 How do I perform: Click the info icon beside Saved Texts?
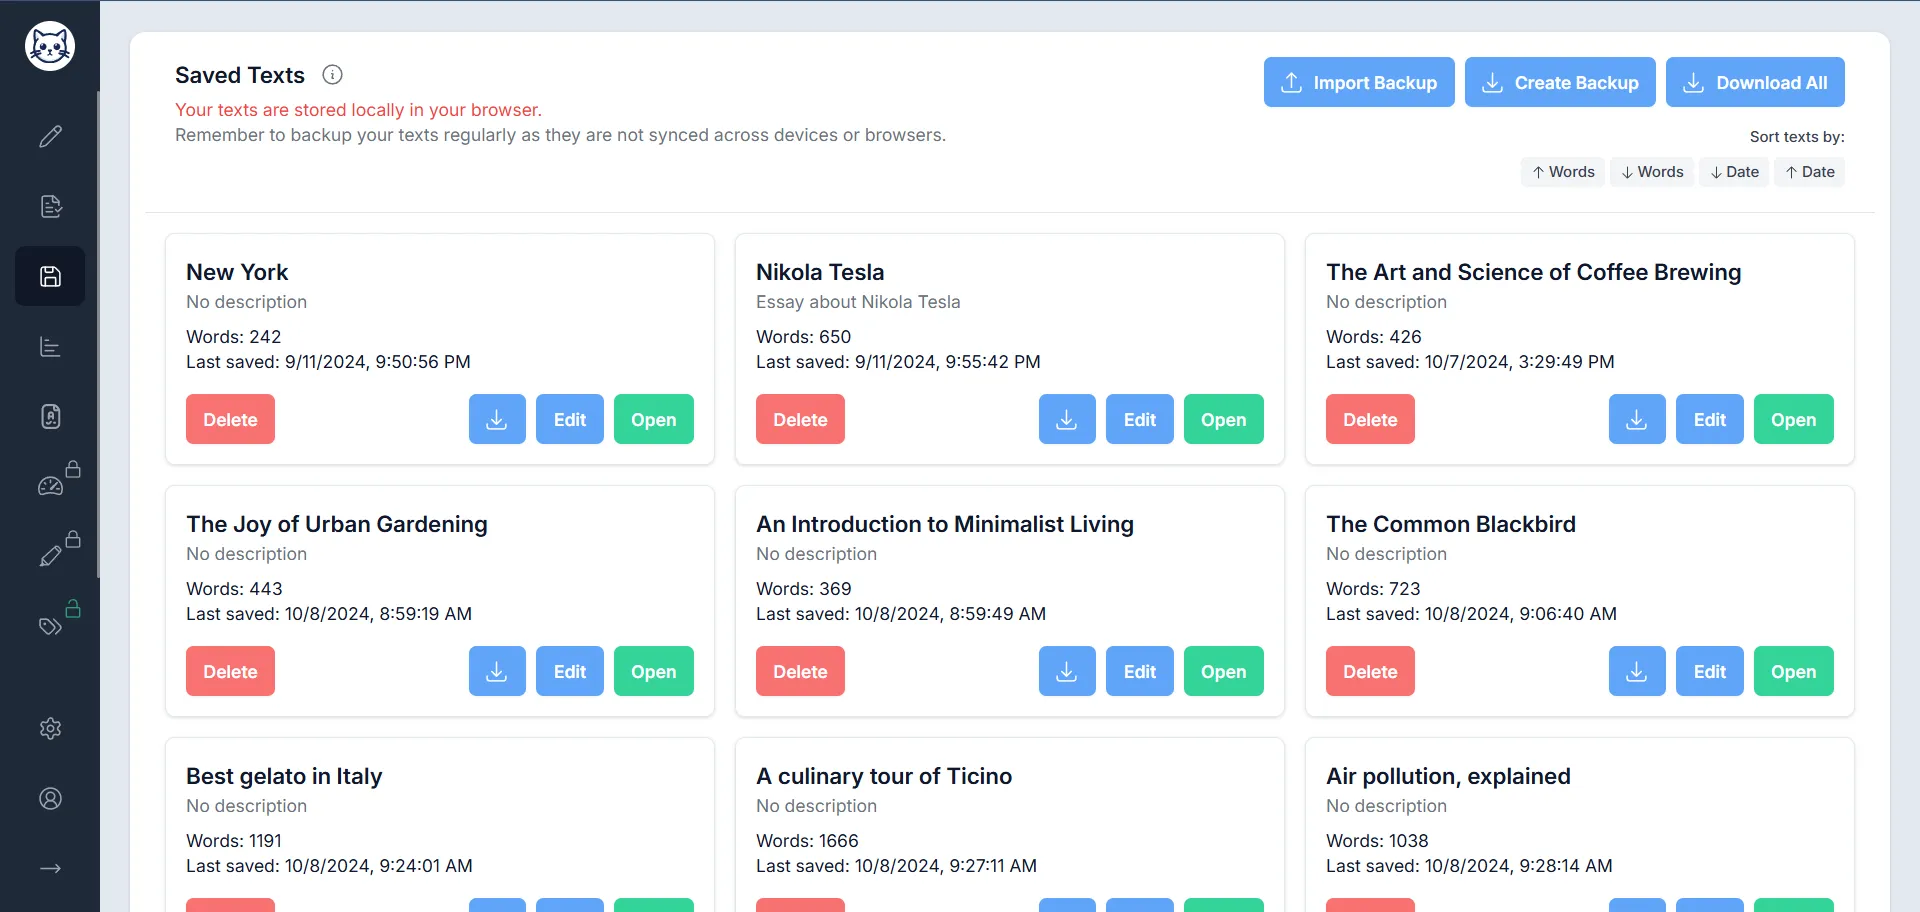(332, 75)
